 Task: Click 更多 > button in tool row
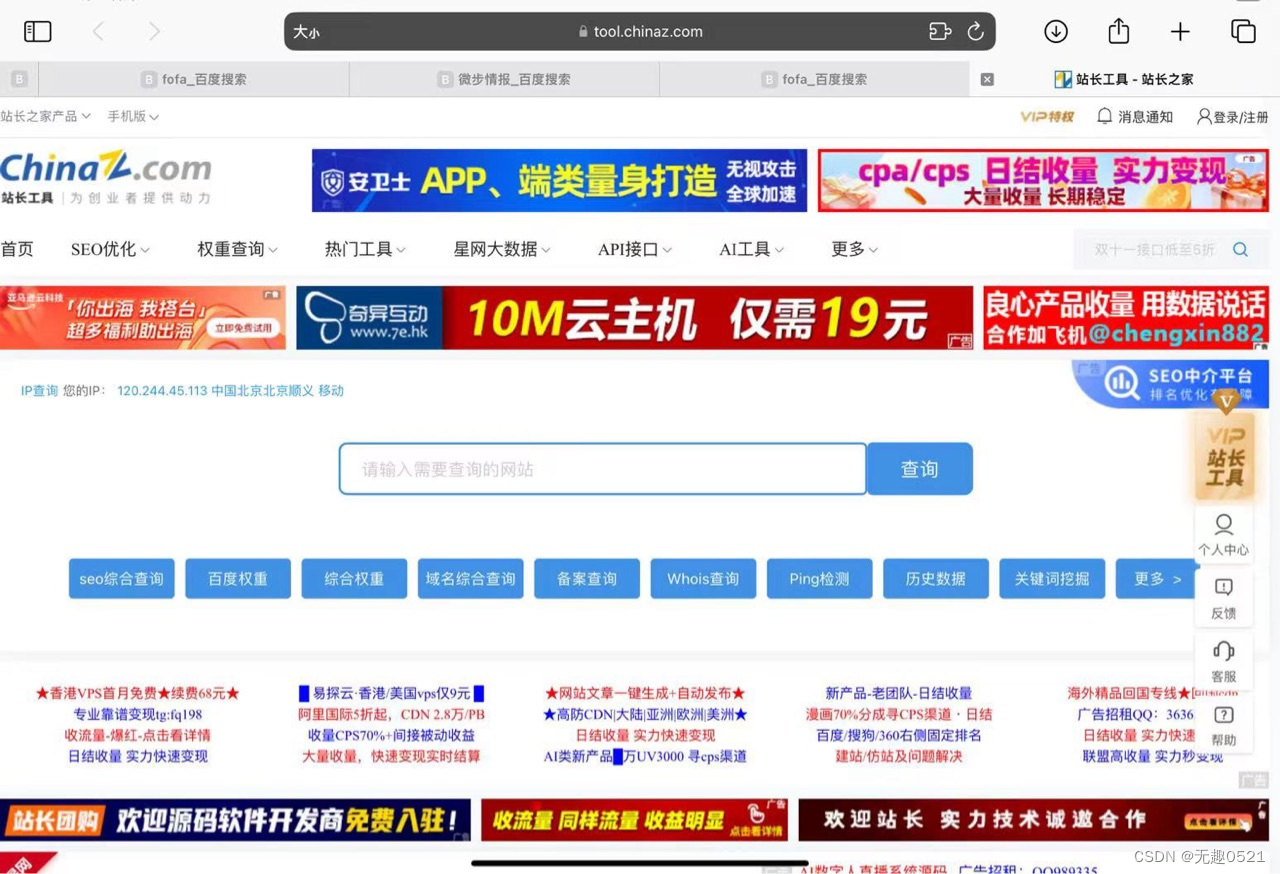click(1157, 579)
